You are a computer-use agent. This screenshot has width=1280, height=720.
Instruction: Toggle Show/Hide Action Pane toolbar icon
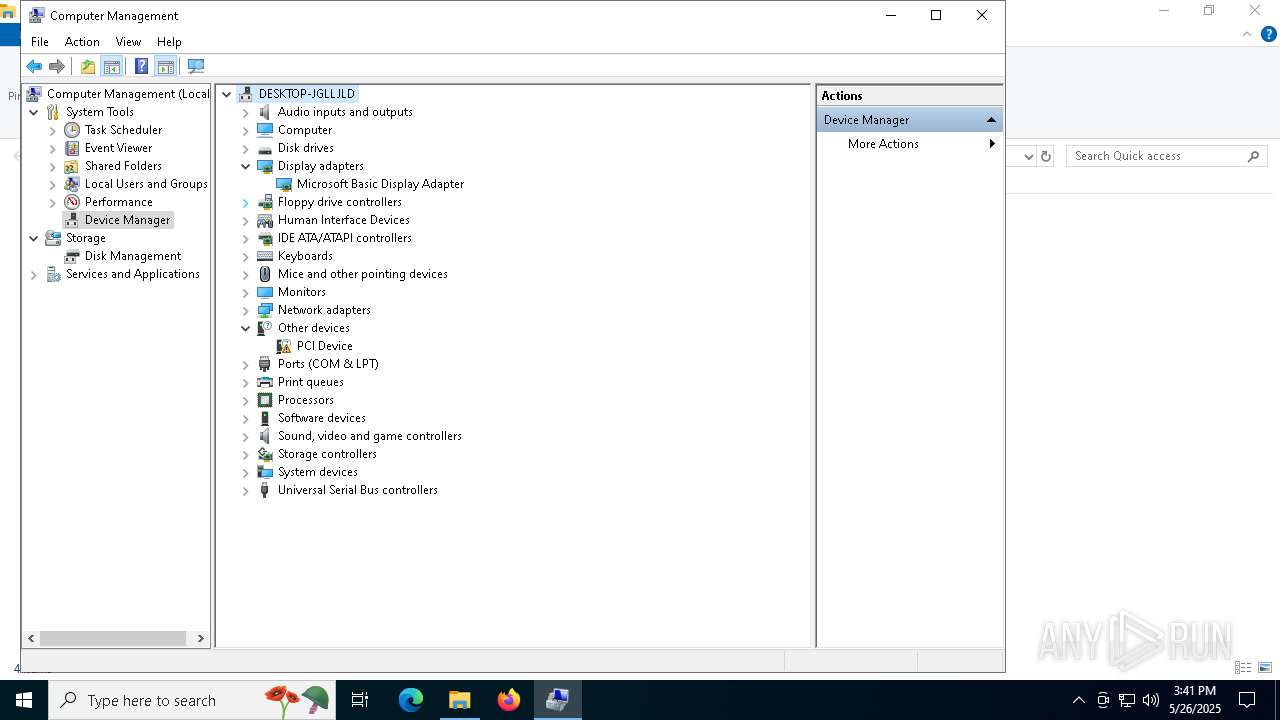coord(166,66)
